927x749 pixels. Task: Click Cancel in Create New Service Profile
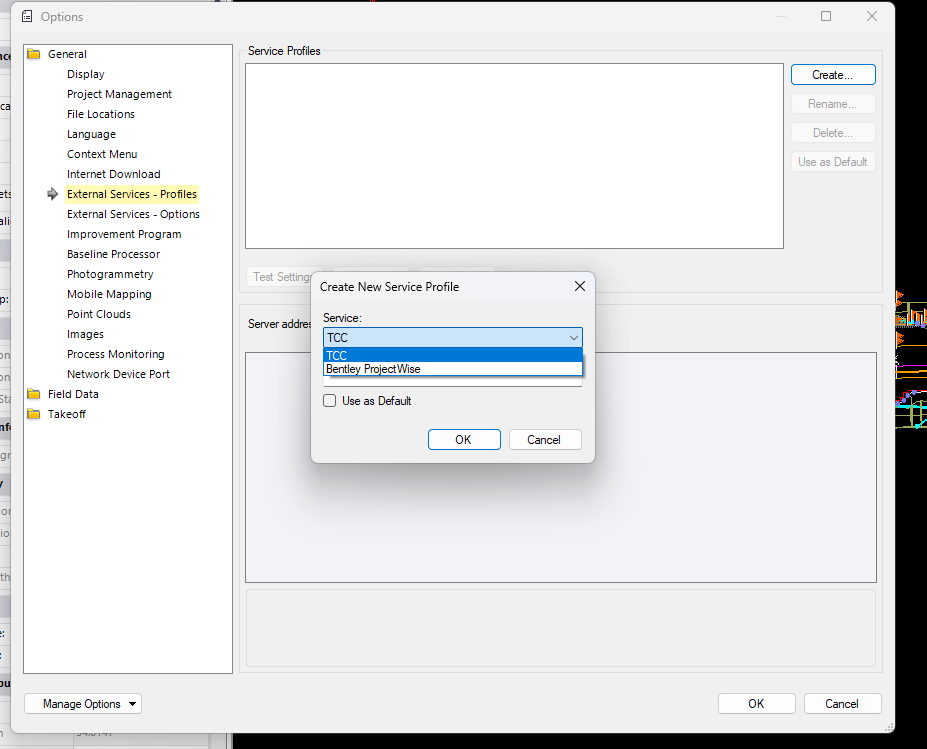tap(544, 440)
